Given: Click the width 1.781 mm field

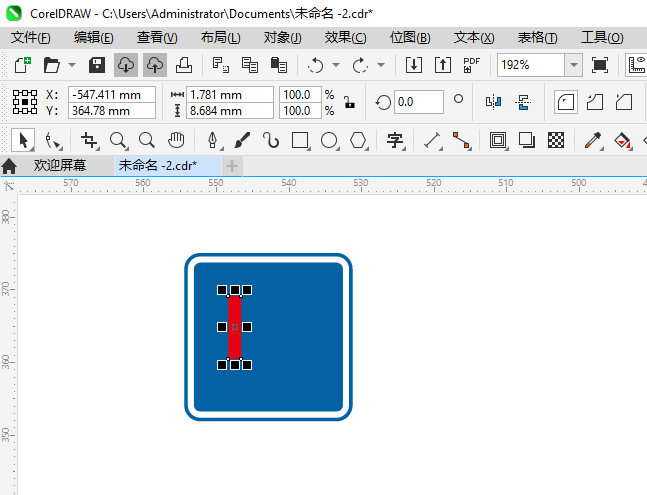Looking at the screenshot, I should 230,94.
